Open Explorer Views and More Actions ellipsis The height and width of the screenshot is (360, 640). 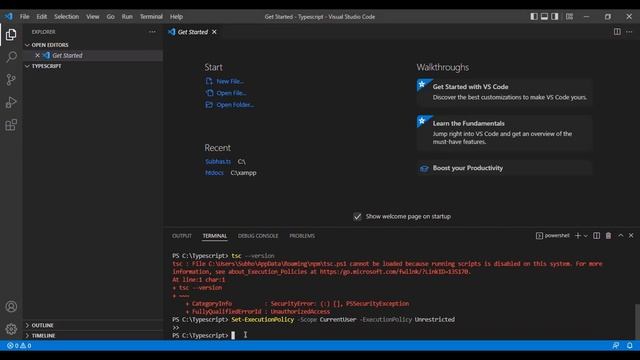(152, 32)
